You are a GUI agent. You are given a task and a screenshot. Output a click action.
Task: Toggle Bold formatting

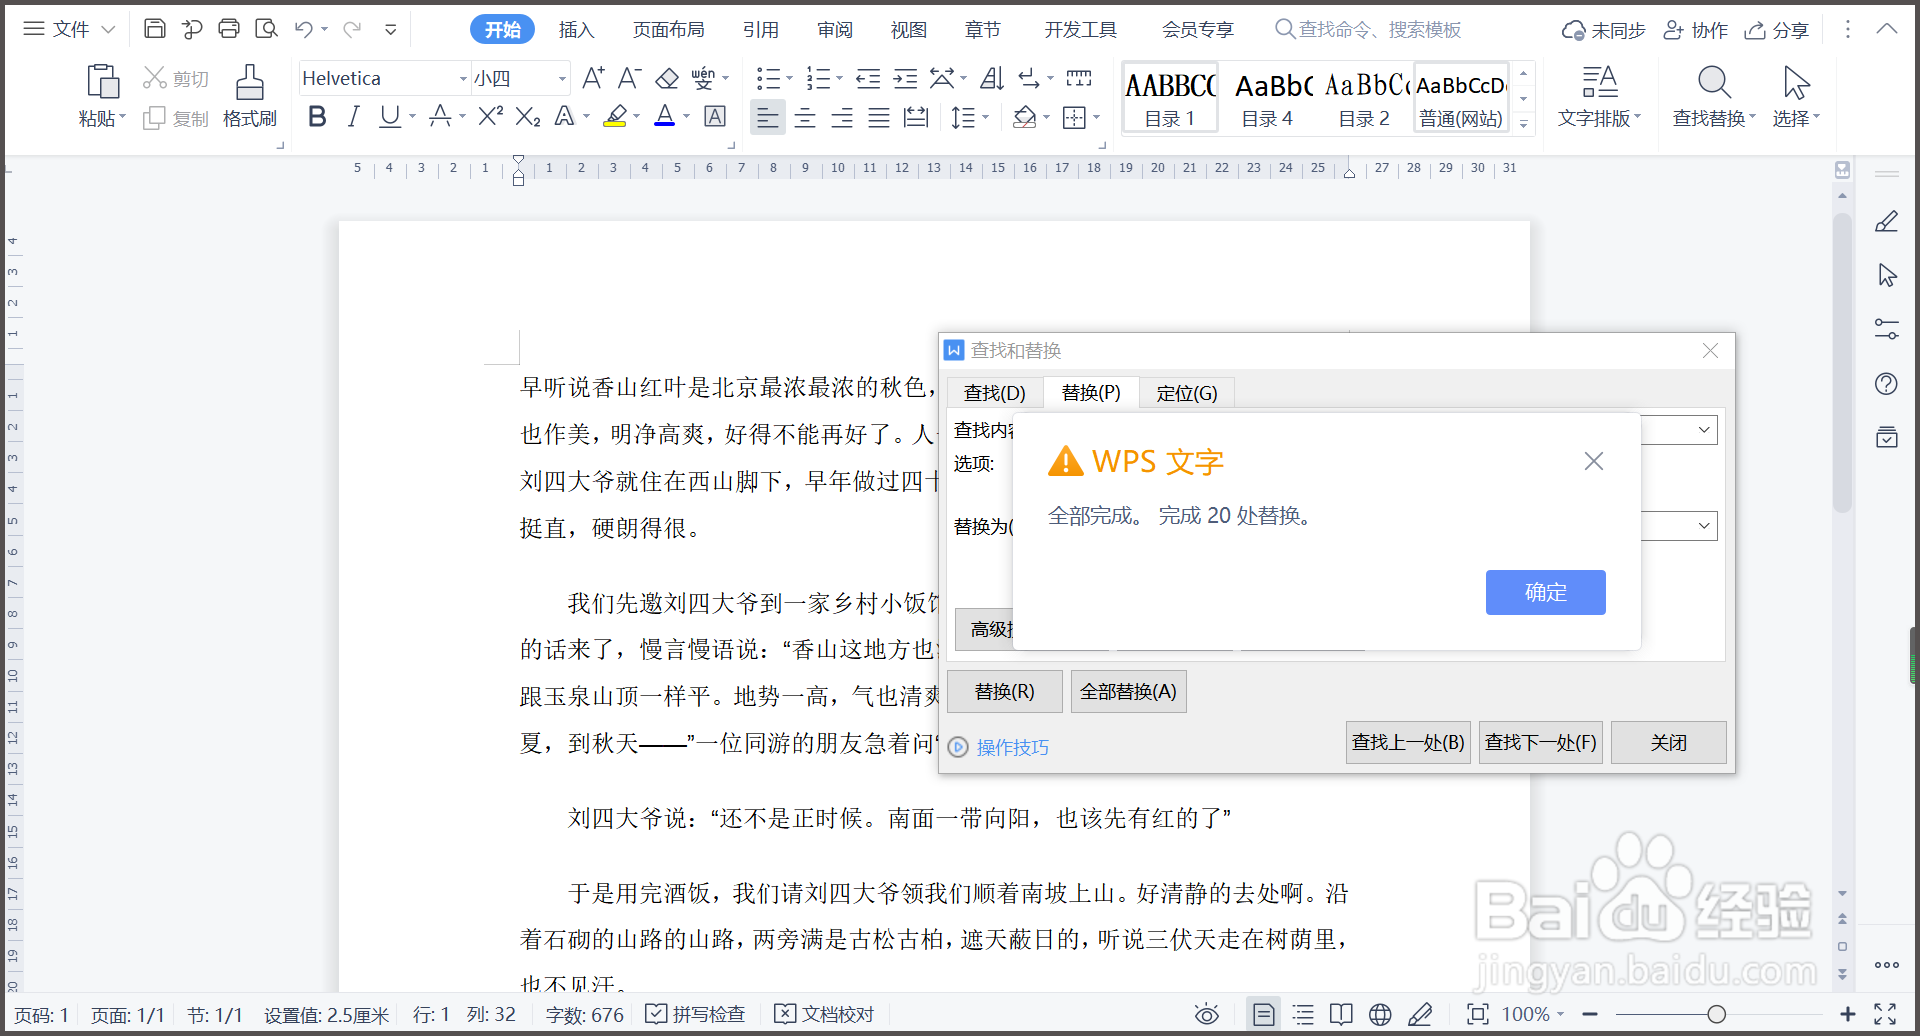[317, 117]
